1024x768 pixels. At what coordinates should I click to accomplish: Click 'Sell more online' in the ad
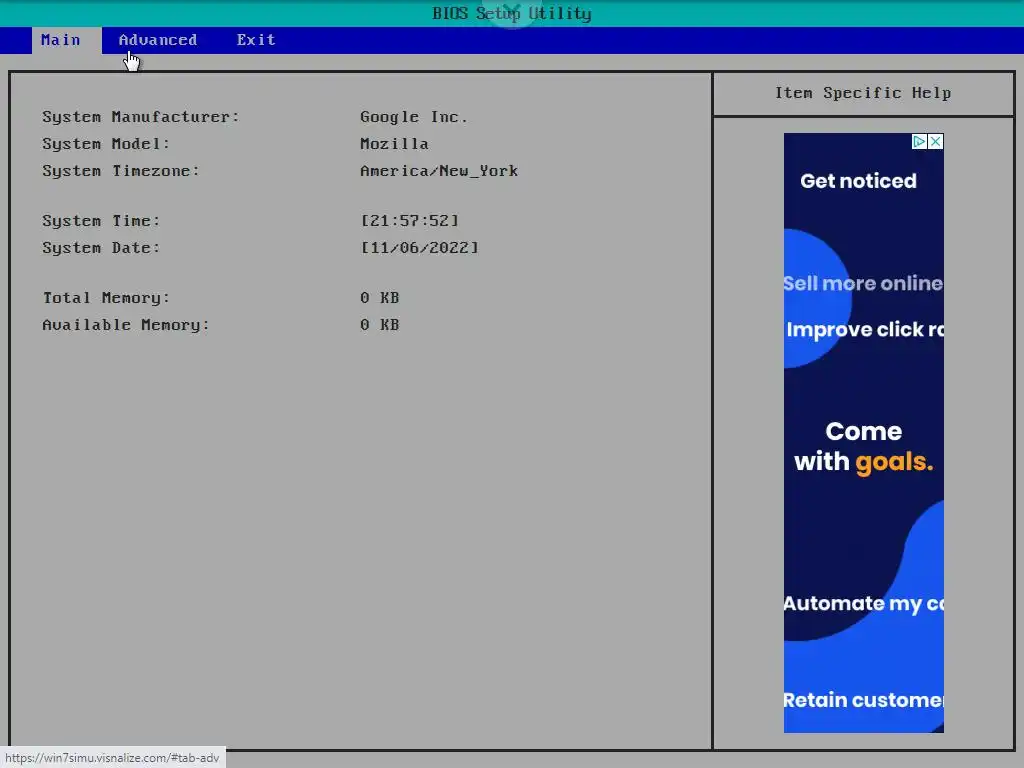[863, 283]
